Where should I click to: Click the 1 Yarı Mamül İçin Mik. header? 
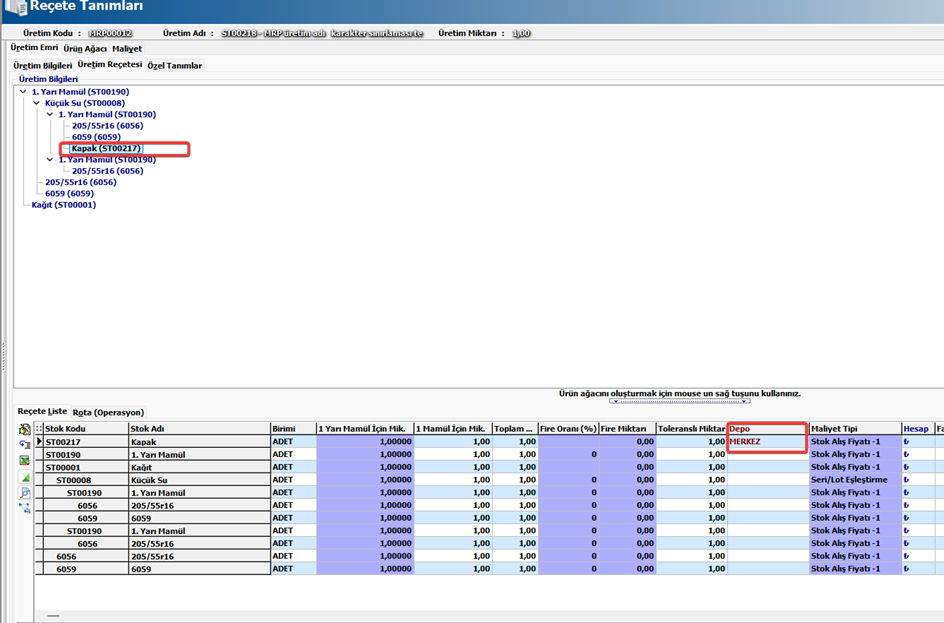click(x=365, y=429)
